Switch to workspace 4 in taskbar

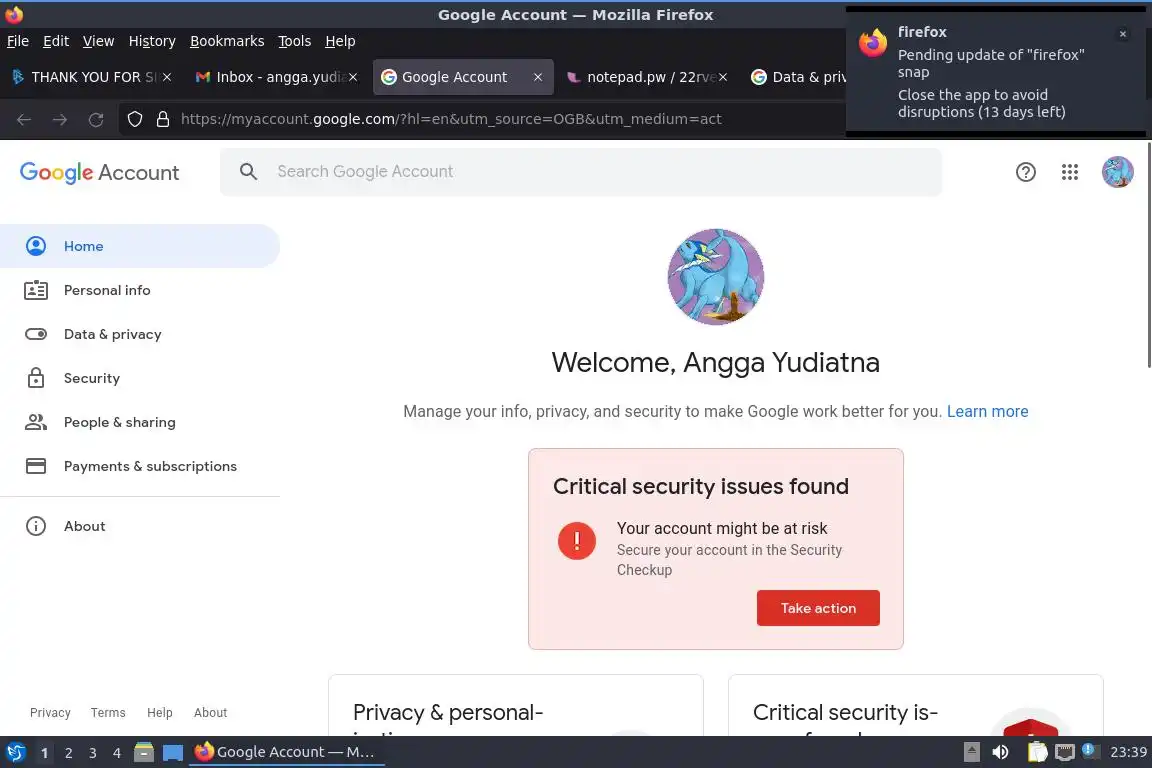tap(116, 753)
